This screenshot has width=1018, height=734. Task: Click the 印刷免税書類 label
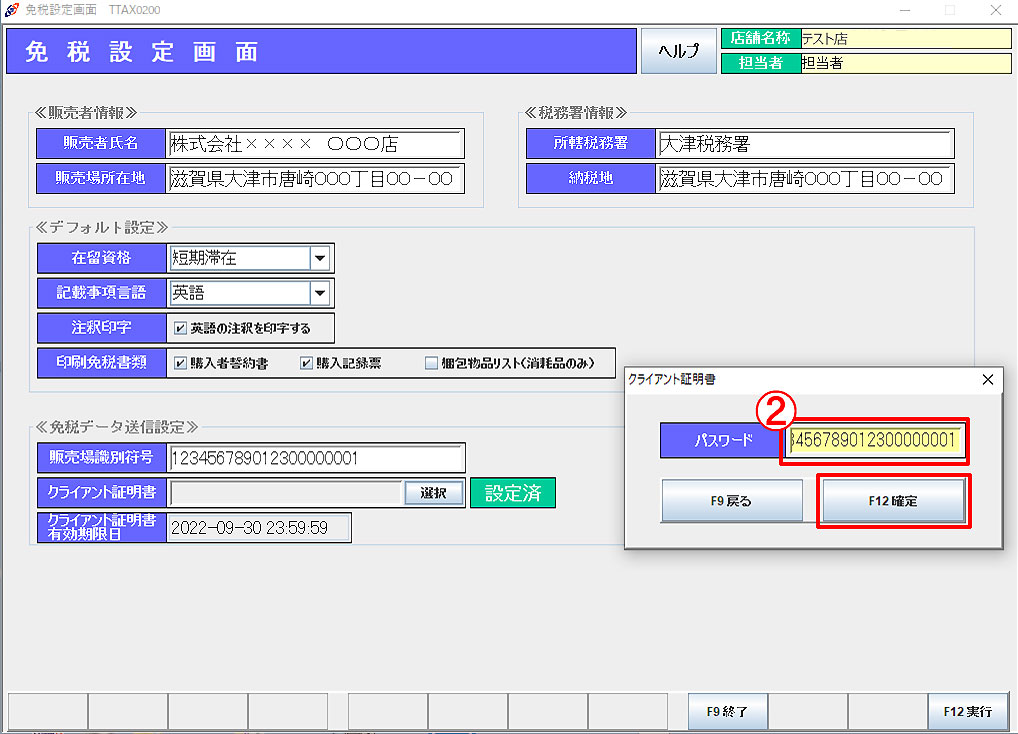click(102, 363)
